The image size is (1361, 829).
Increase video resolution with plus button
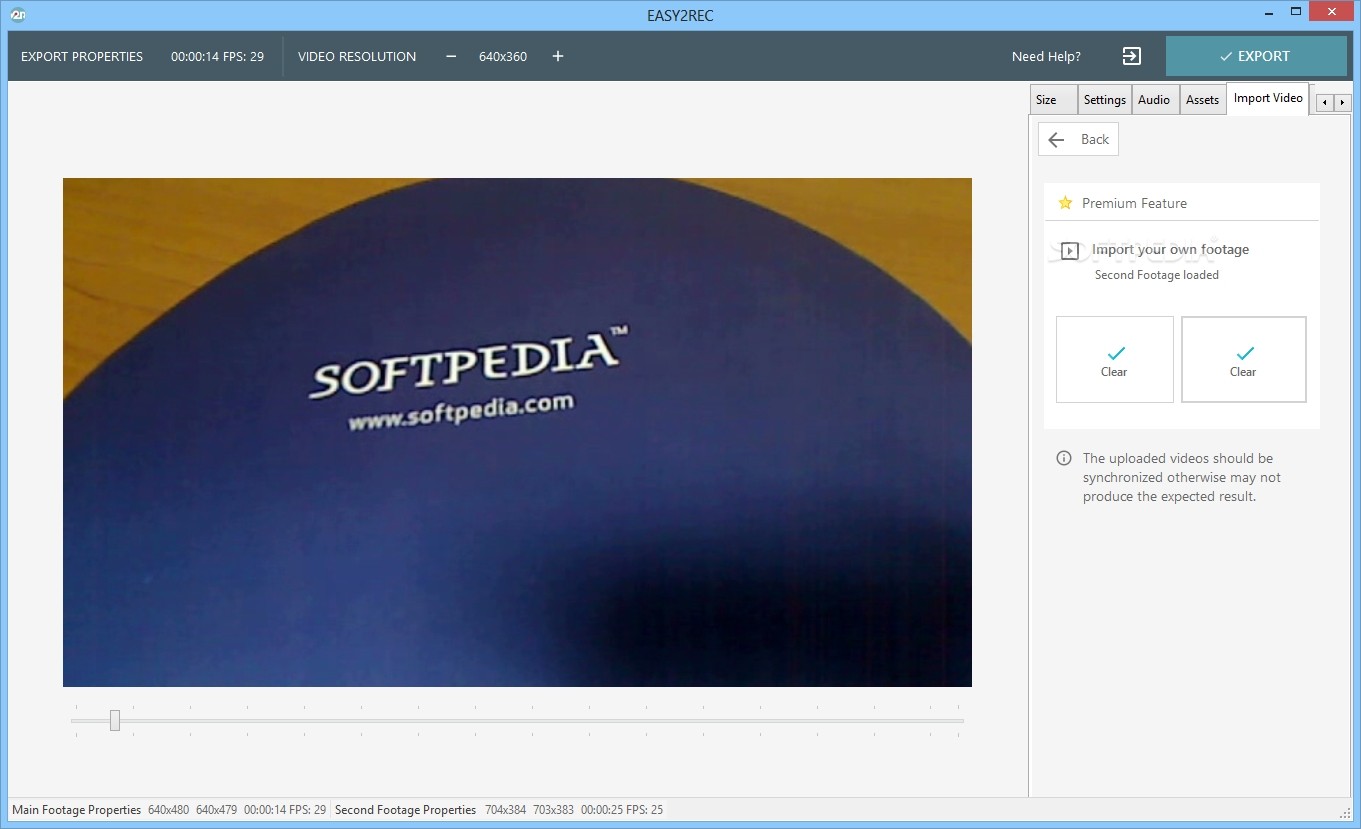[x=558, y=56]
